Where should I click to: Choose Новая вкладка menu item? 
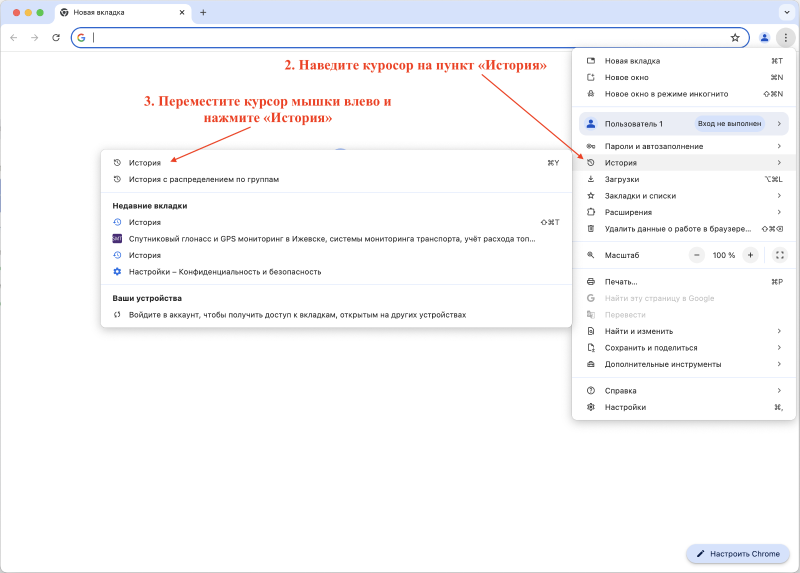click(684, 61)
